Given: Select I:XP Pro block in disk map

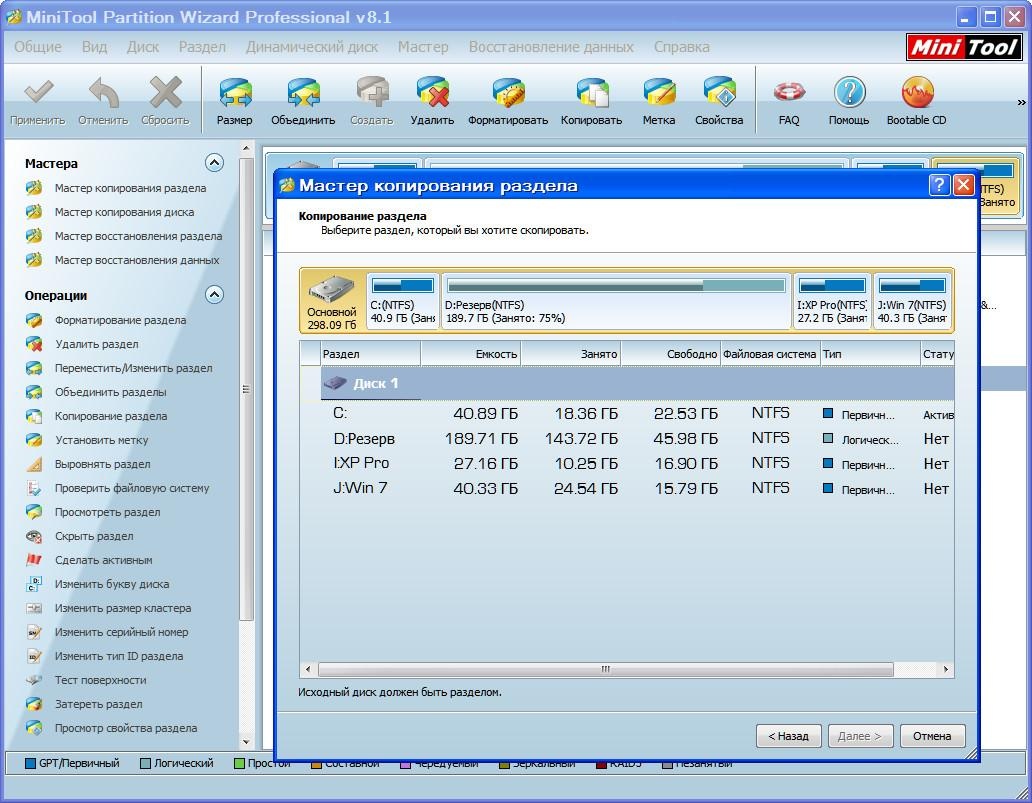Looking at the screenshot, I should coord(832,301).
